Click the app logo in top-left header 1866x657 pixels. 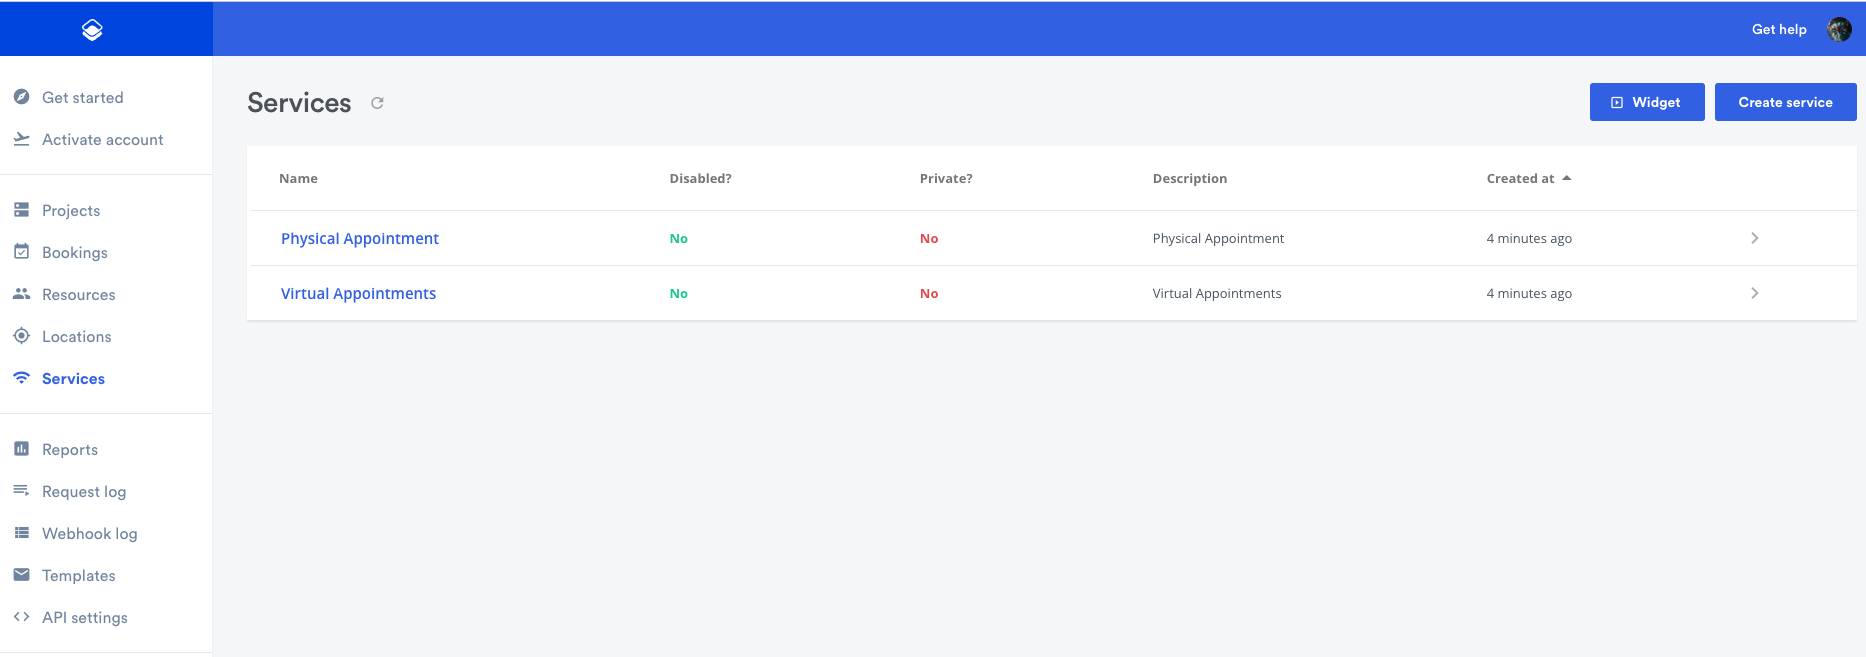(x=92, y=30)
